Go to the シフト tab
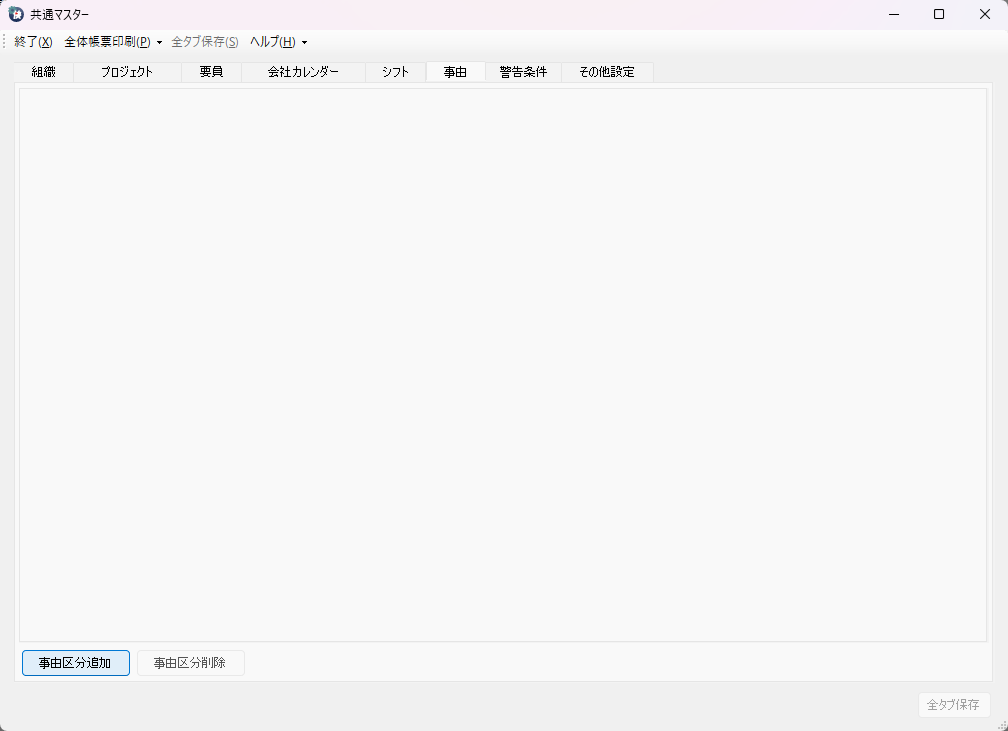Image resolution: width=1008 pixels, height=731 pixels. pos(395,72)
